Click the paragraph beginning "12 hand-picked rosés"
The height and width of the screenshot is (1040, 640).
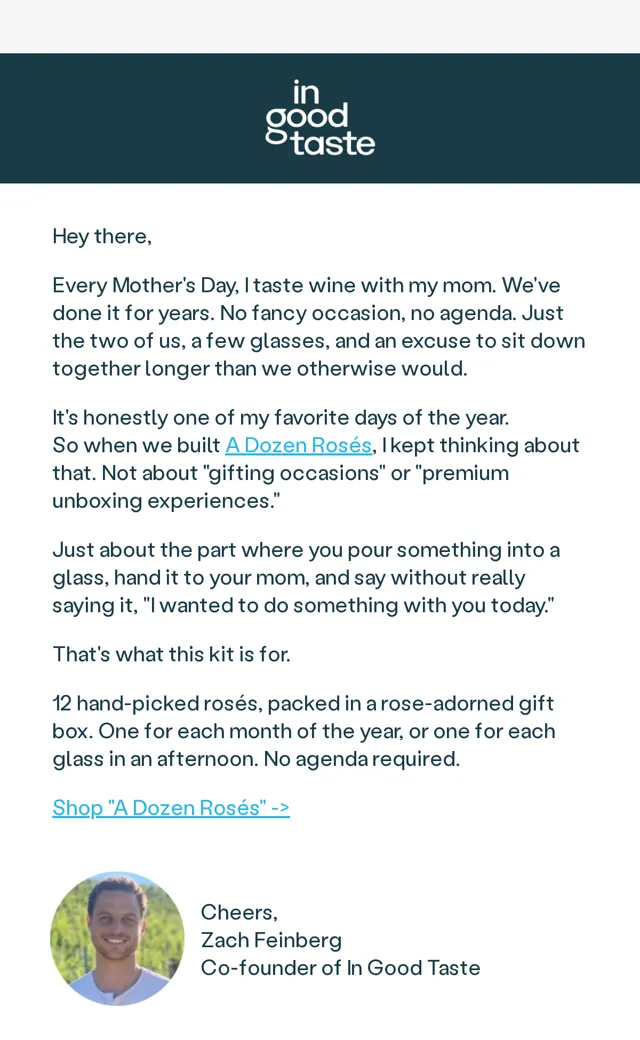pos(304,731)
